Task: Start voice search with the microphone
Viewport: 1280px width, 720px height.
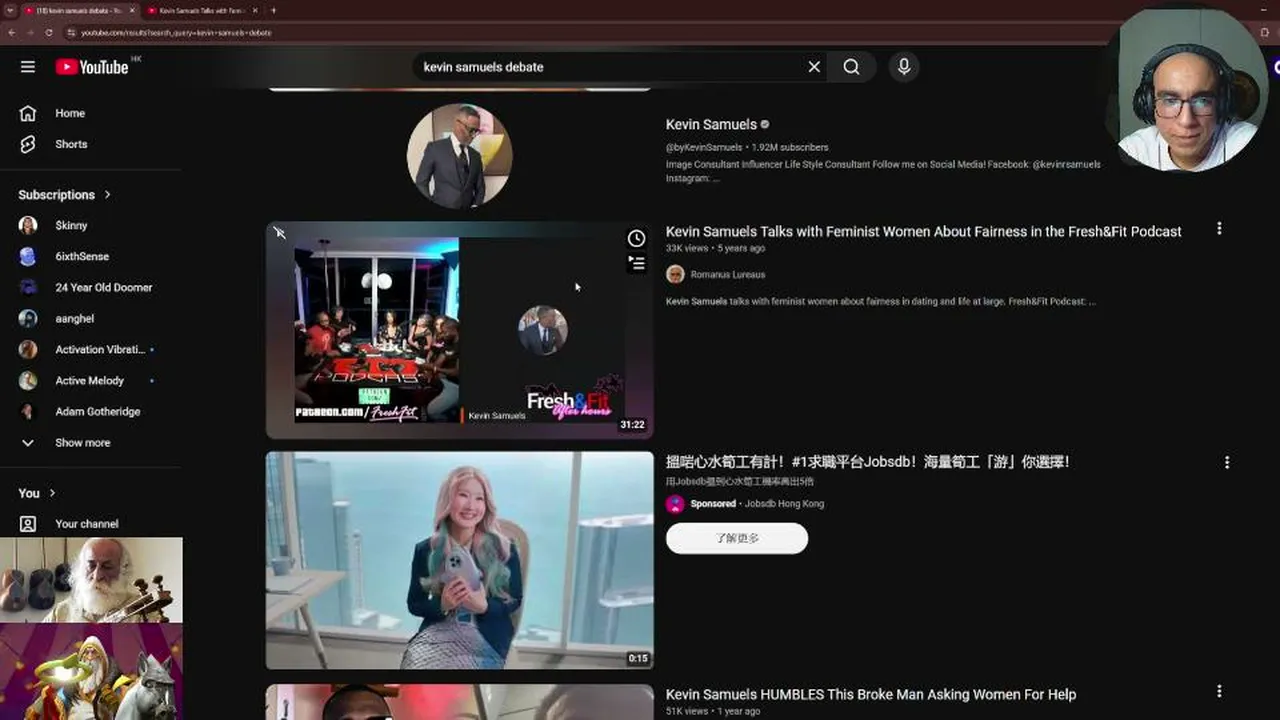Action: click(x=904, y=67)
